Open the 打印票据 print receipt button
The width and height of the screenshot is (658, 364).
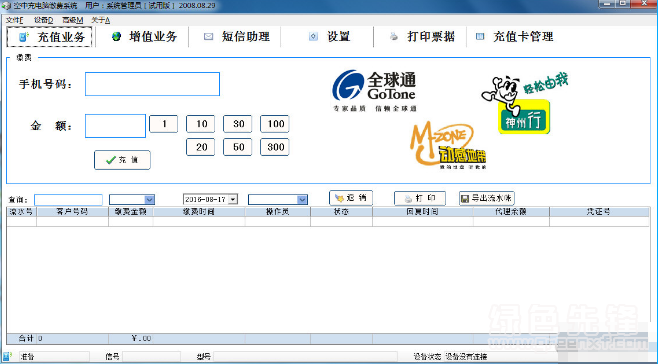[x=422, y=37]
